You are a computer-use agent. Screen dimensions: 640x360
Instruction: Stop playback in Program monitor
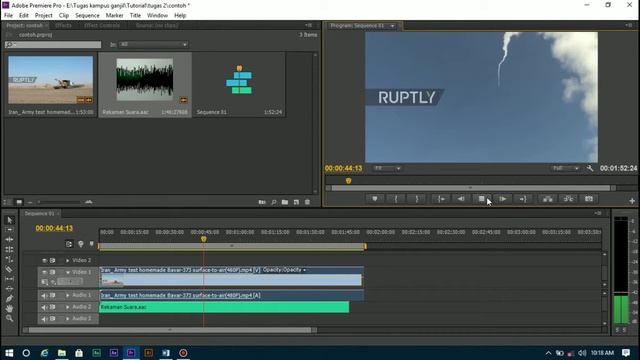pyautogui.click(x=482, y=199)
